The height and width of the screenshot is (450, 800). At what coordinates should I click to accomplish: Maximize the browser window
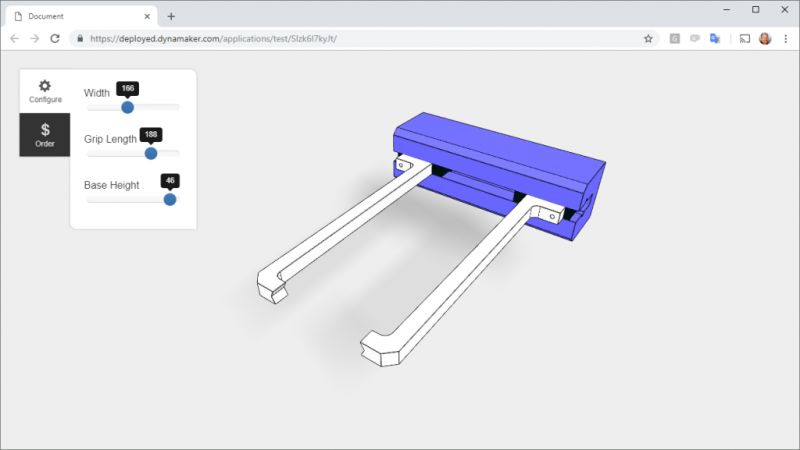756,10
